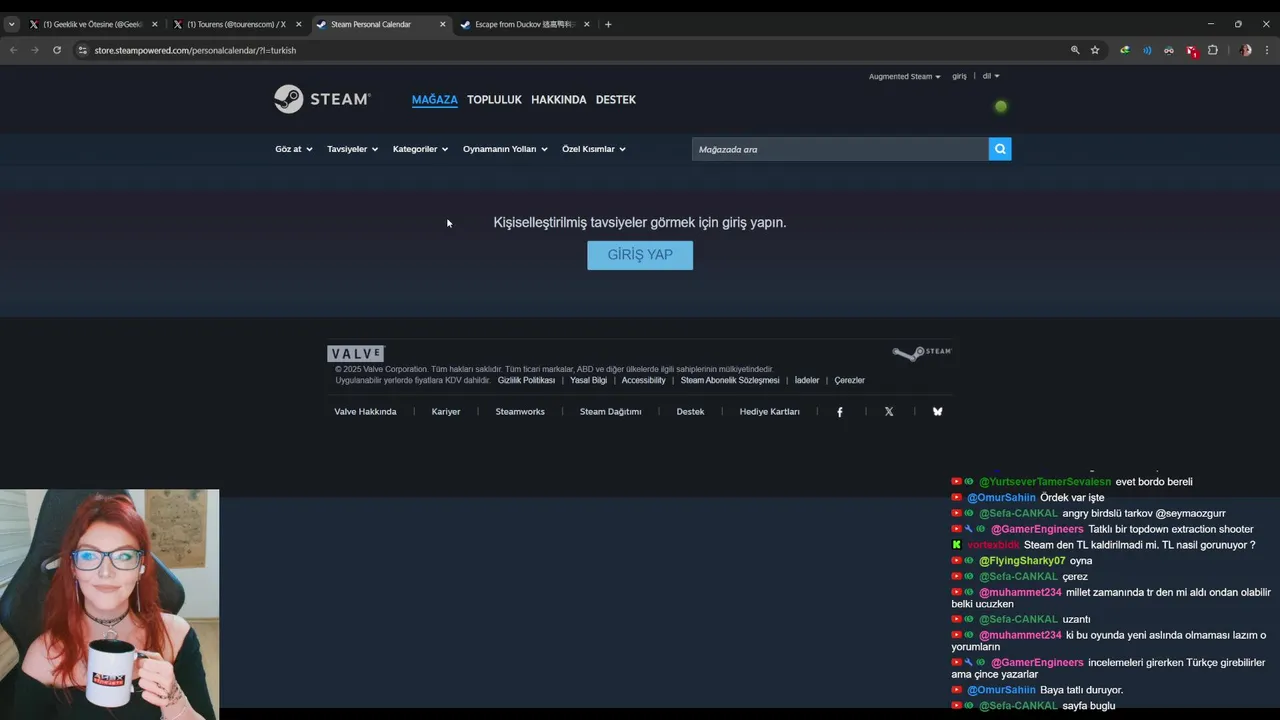1280x720 pixels.
Task: Close the Tourens X tab
Action: pos(298,24)
